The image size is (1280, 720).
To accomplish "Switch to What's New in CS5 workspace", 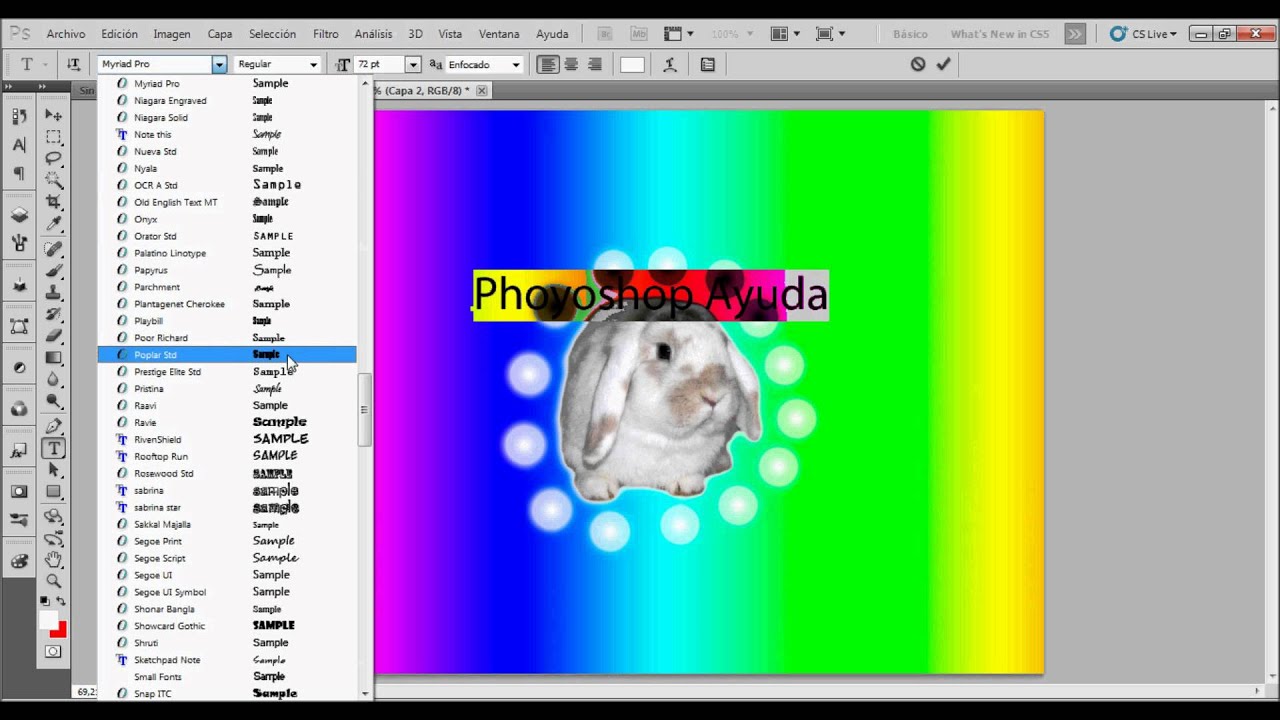I will click(x=1000, y=34).
